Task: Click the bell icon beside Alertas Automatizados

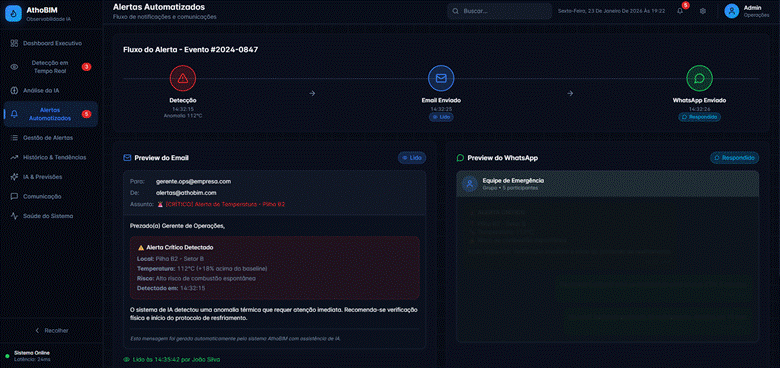Action: (x=14, y=114)
